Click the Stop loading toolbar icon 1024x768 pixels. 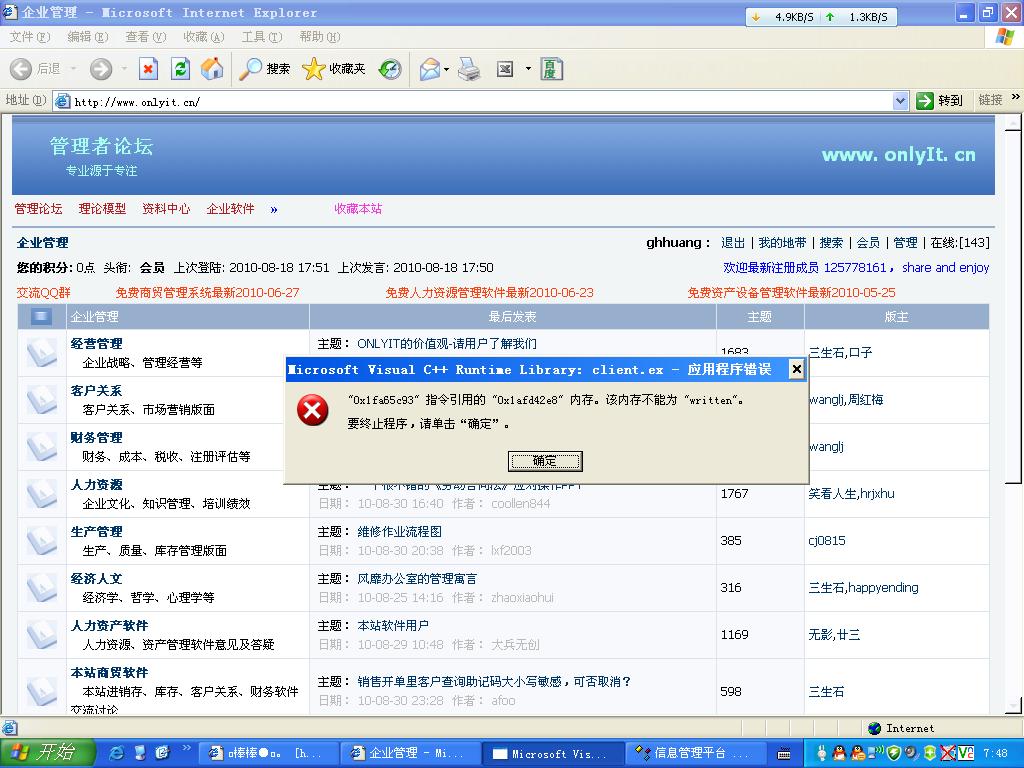point(148,68)
